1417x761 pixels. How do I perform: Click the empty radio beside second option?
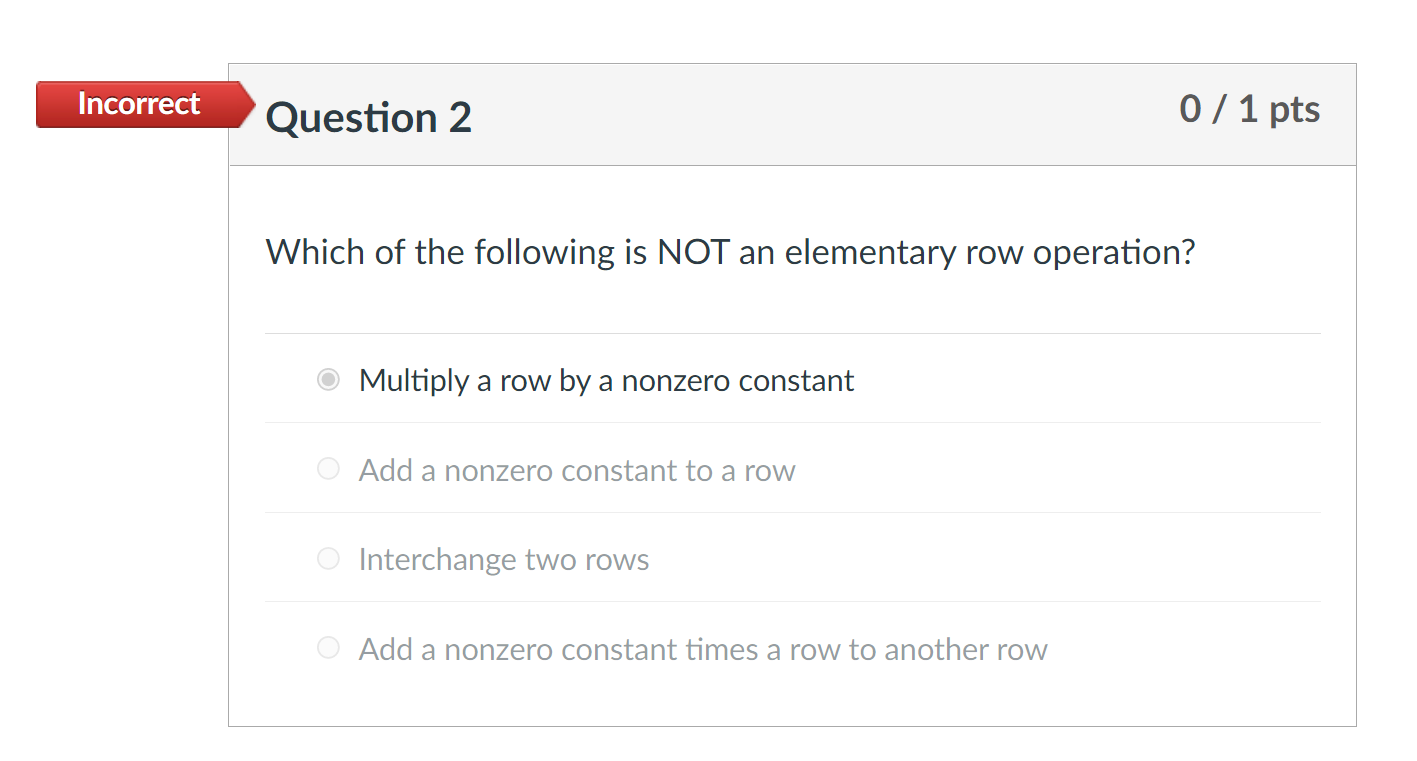coord(328,468)
